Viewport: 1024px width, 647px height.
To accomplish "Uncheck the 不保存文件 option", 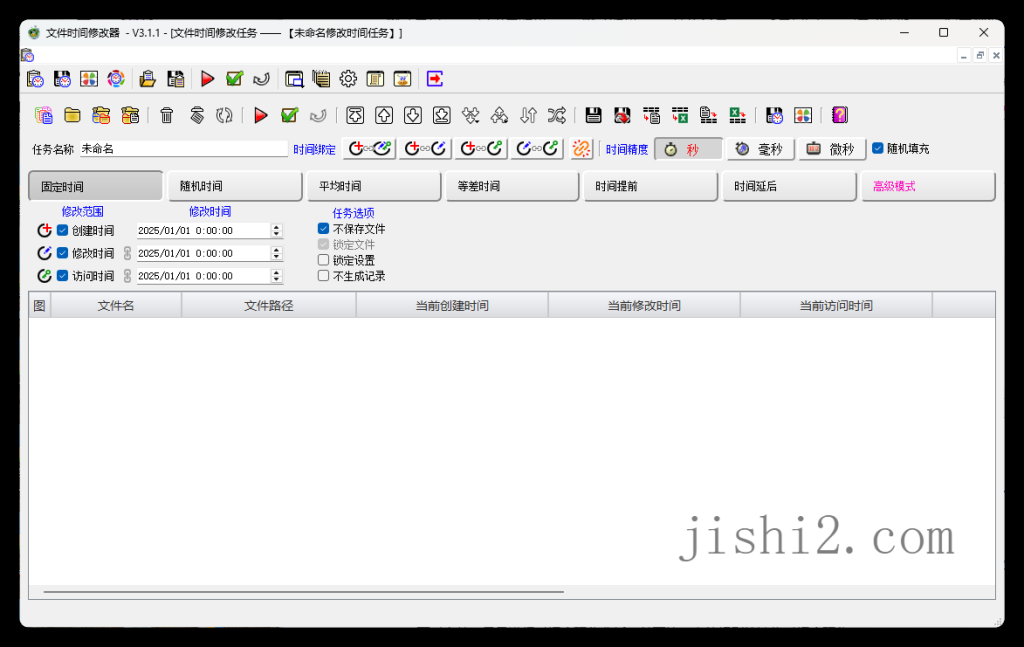I will tap(323, 229).
